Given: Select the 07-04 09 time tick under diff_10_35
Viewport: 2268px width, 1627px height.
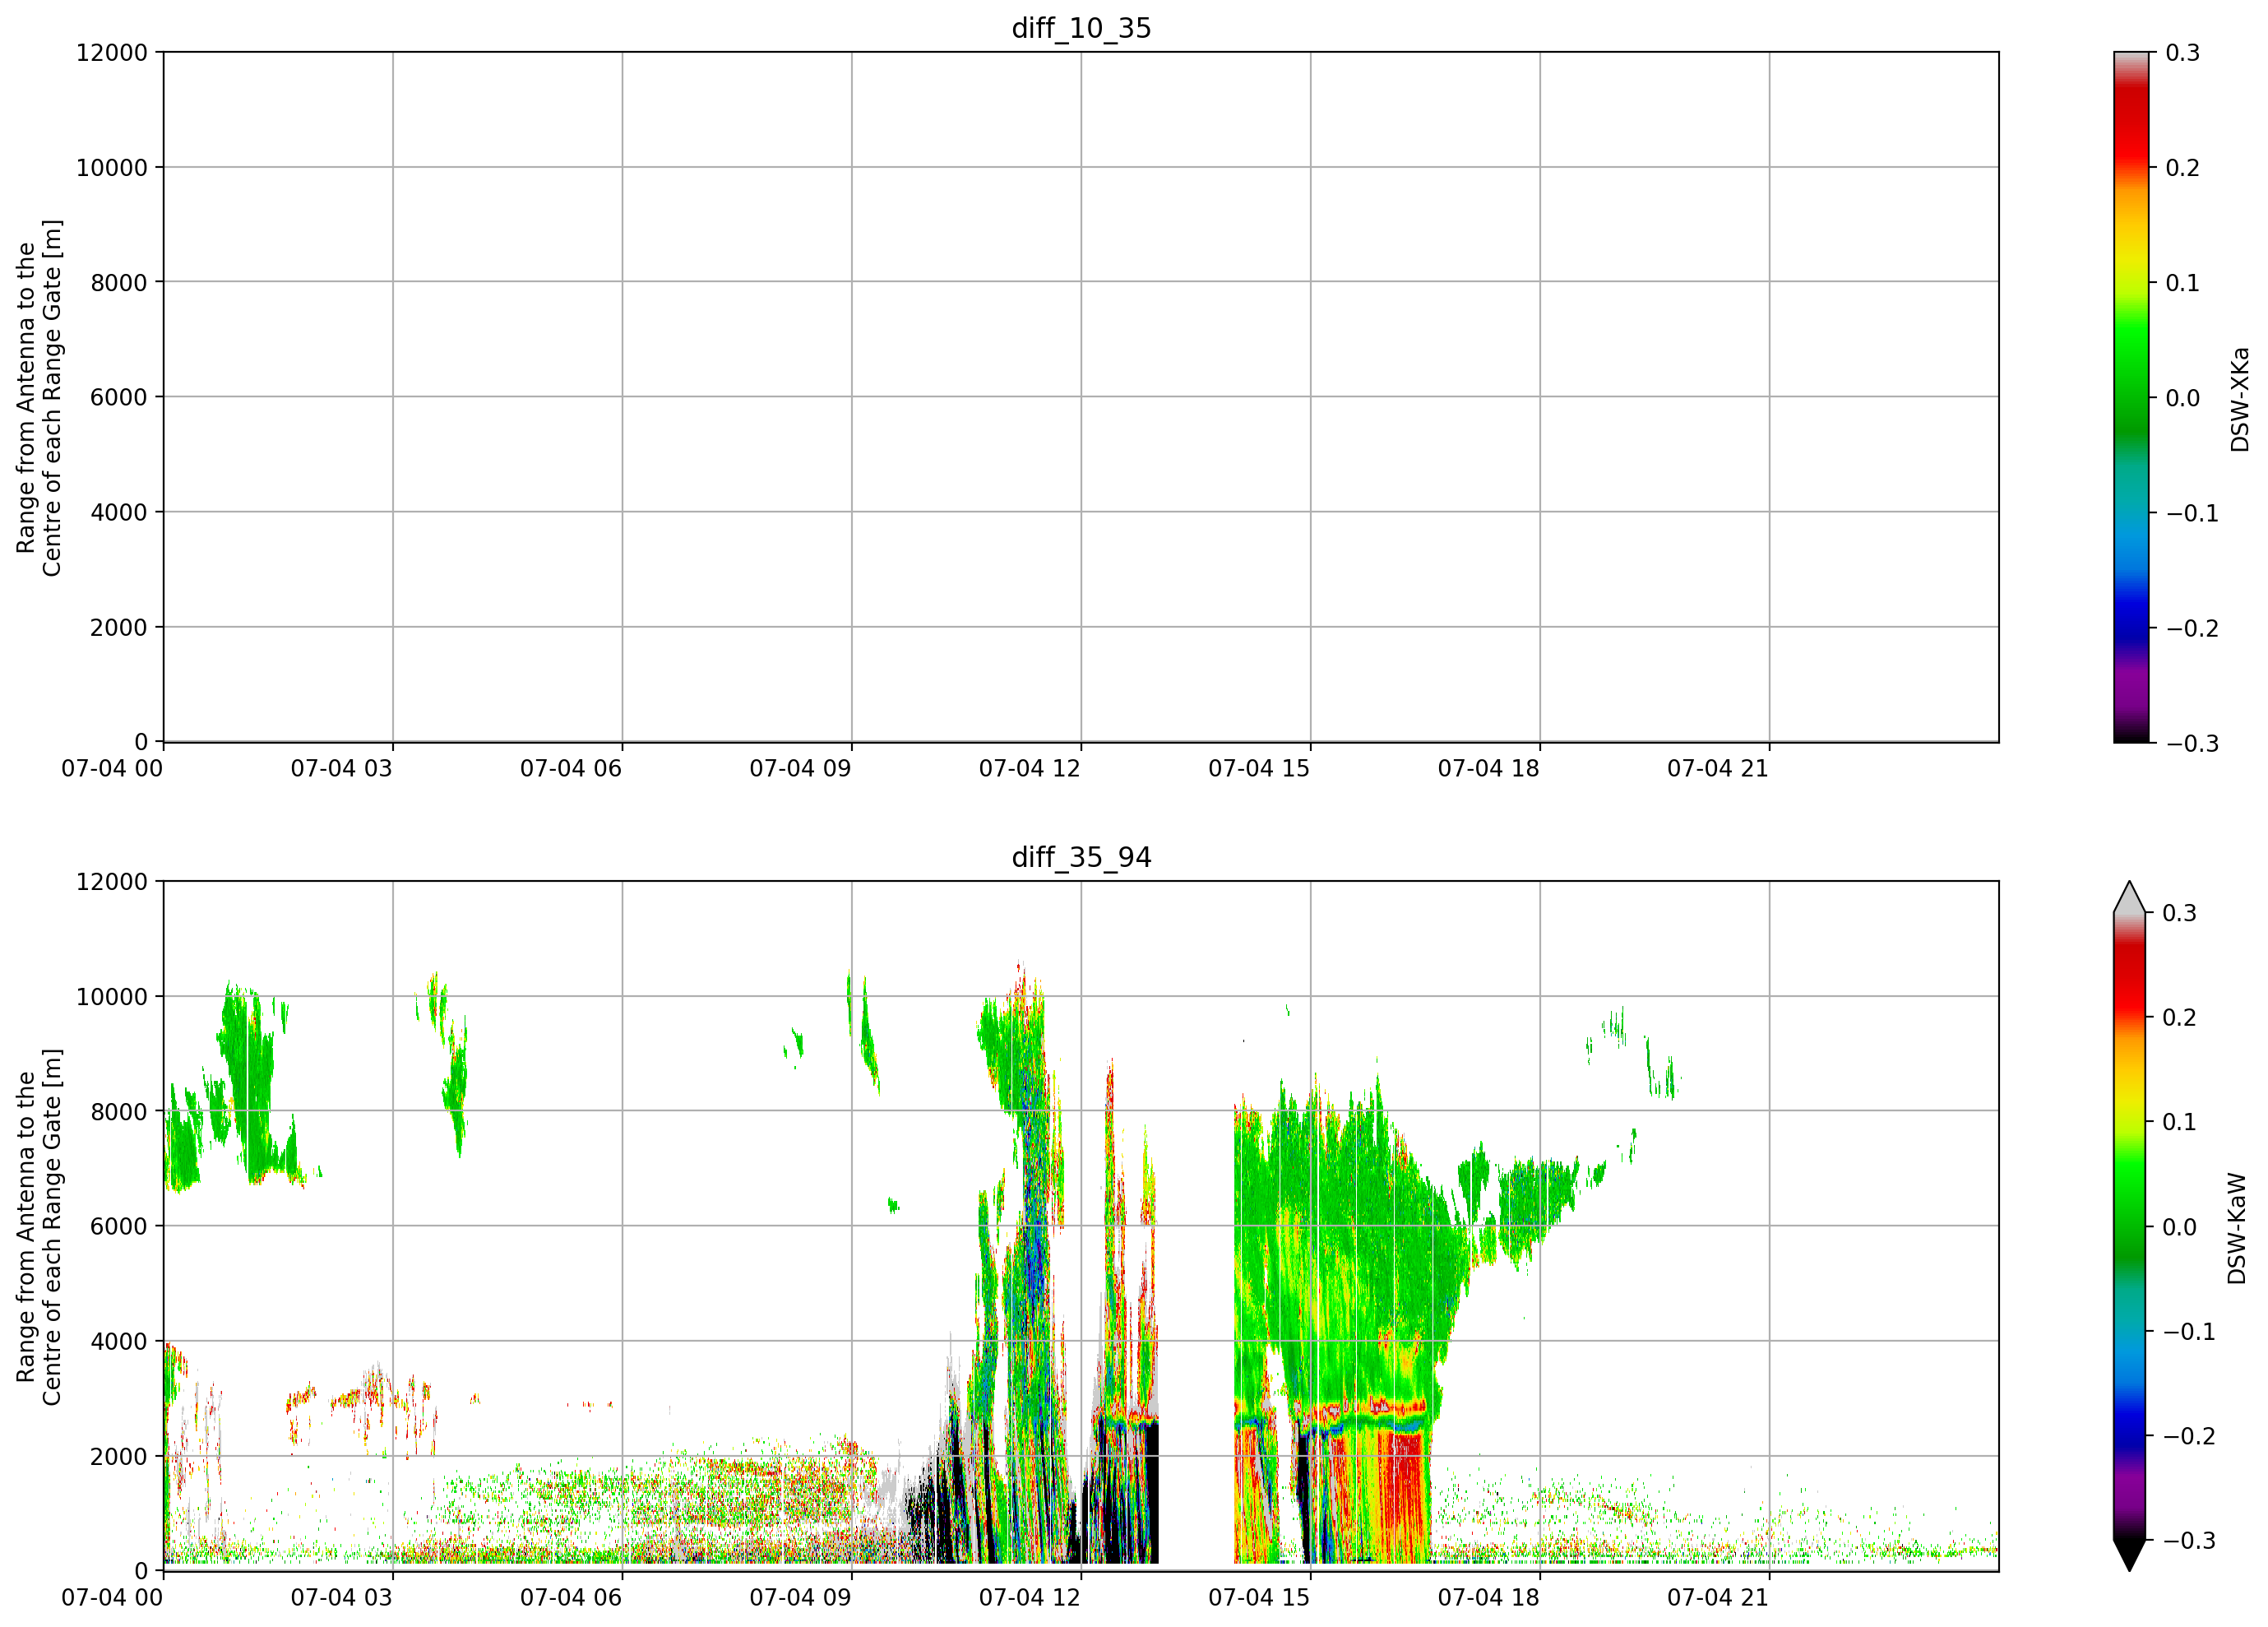Looking at the screenshot, I should 801,768.
